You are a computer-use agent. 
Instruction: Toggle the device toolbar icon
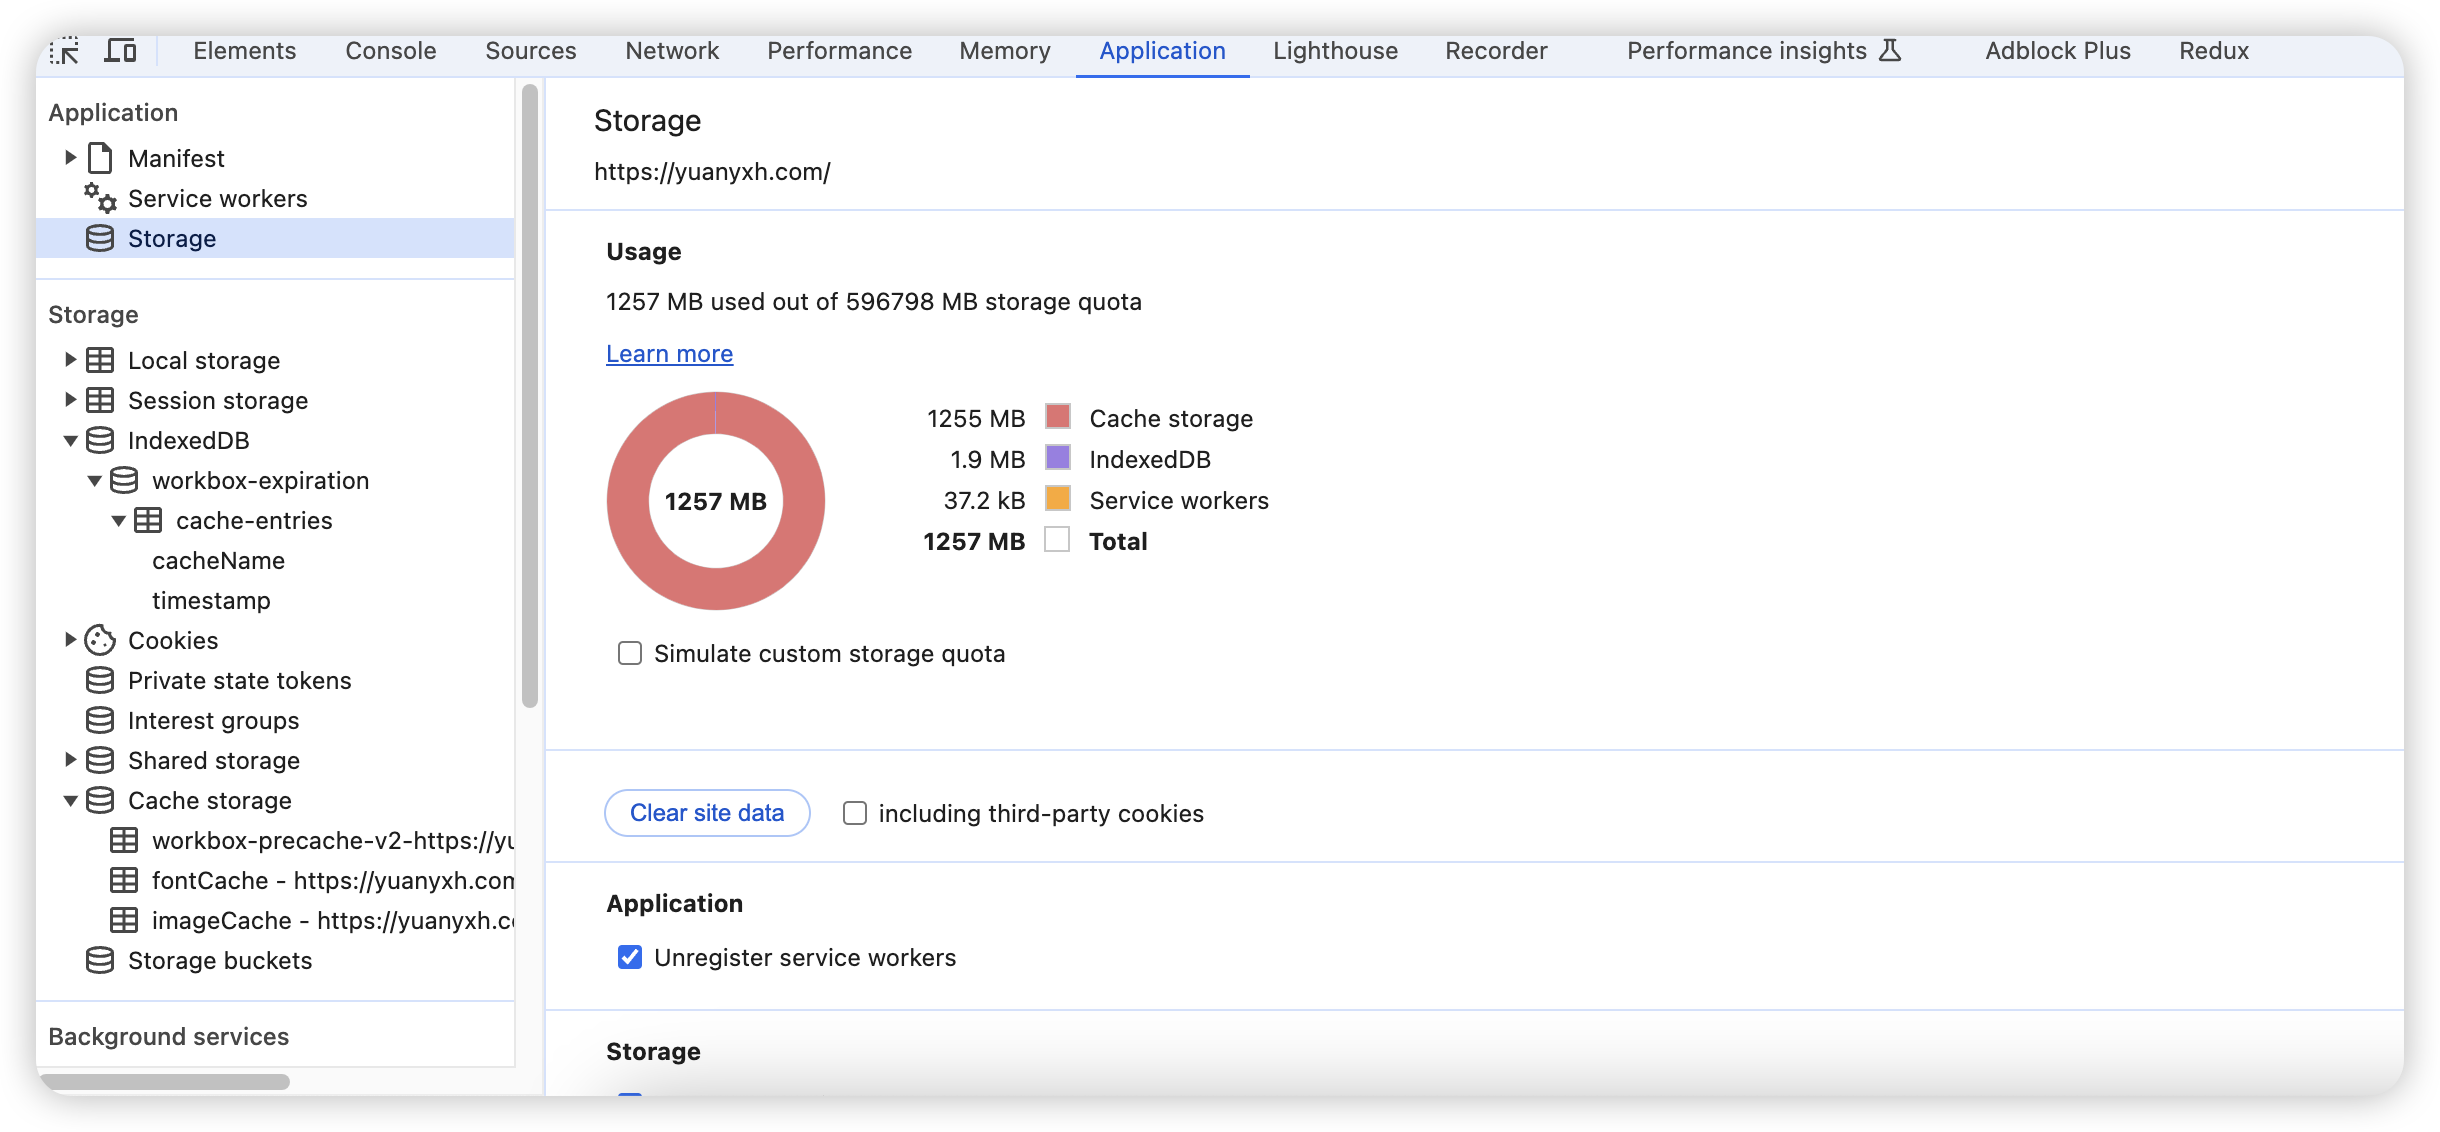120,51
